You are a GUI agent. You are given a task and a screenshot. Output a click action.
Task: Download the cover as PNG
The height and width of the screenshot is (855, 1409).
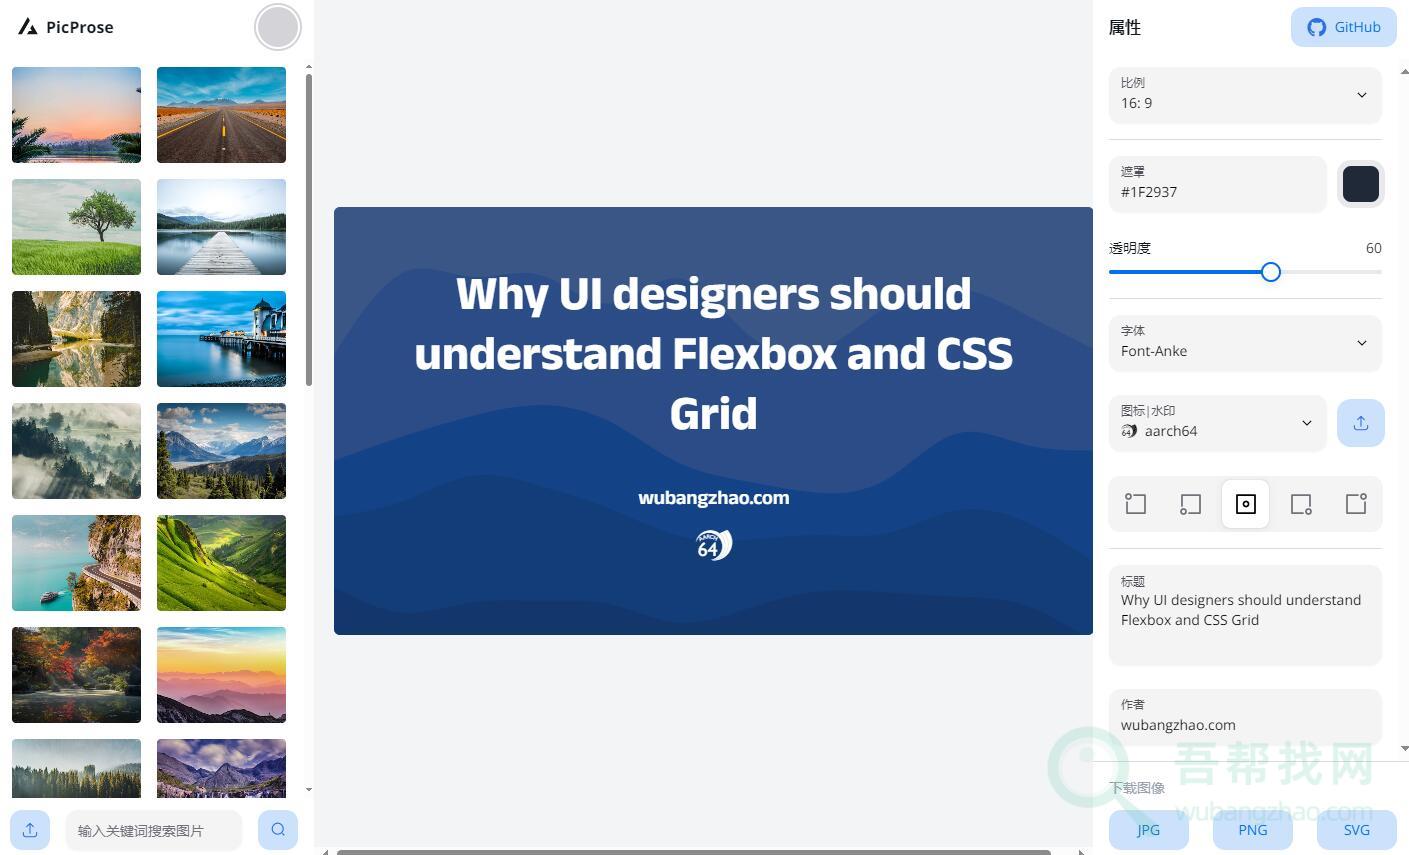[x=1252, y=830]
